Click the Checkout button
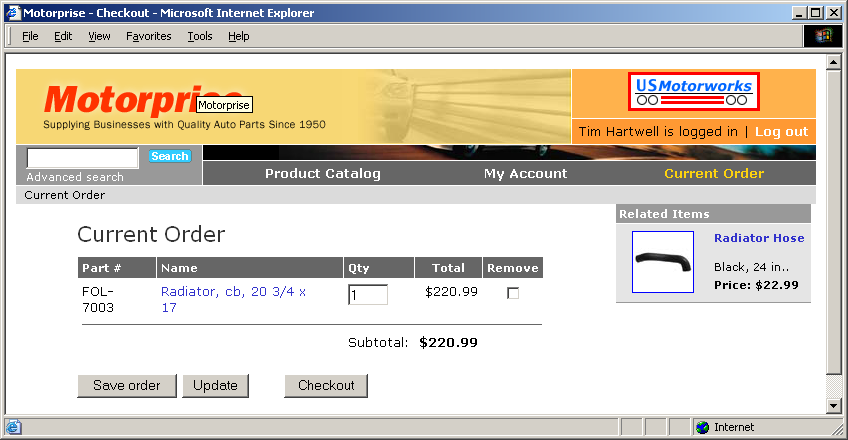Viewport: 848px width, 440px height. 326,385
